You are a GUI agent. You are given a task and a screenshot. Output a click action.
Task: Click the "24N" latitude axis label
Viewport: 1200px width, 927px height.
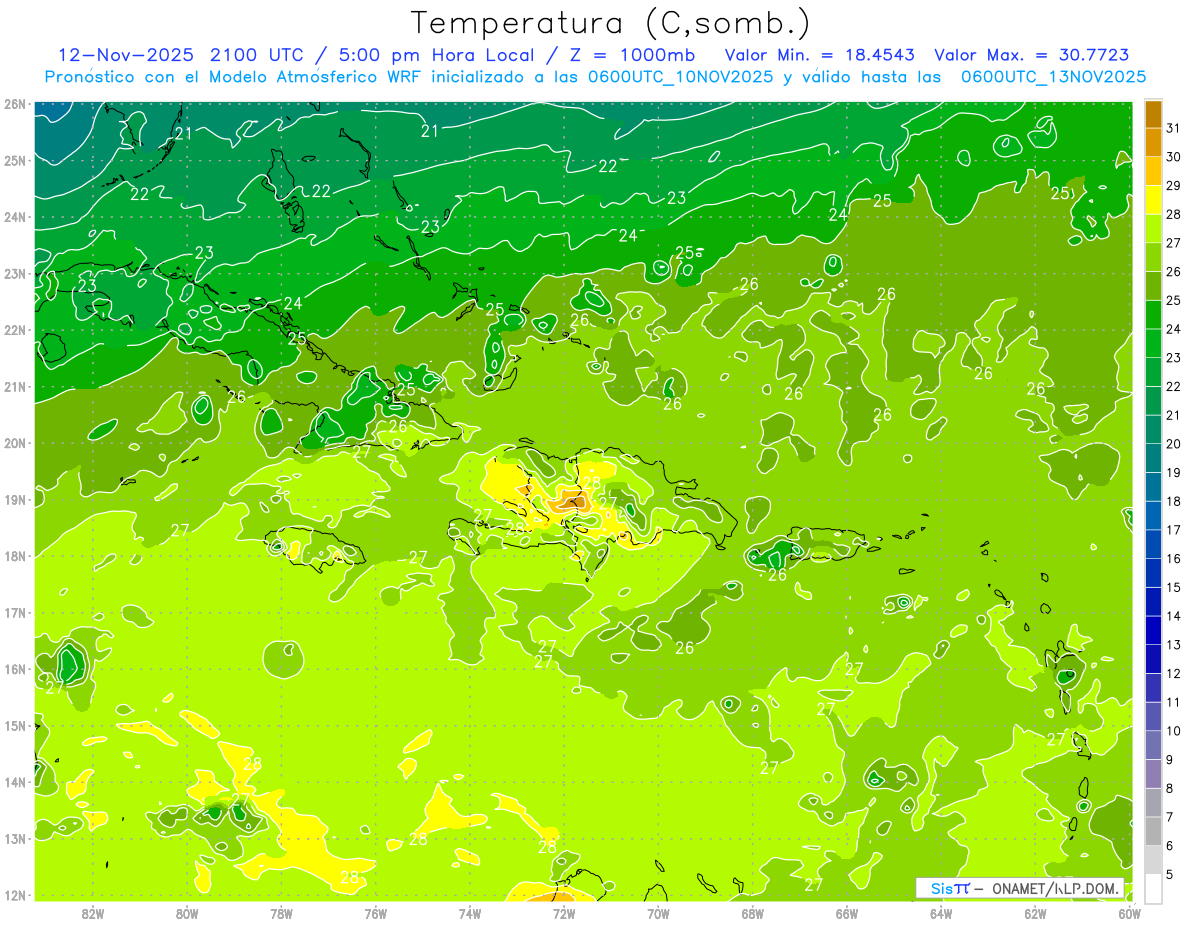[x=14, y=217]
